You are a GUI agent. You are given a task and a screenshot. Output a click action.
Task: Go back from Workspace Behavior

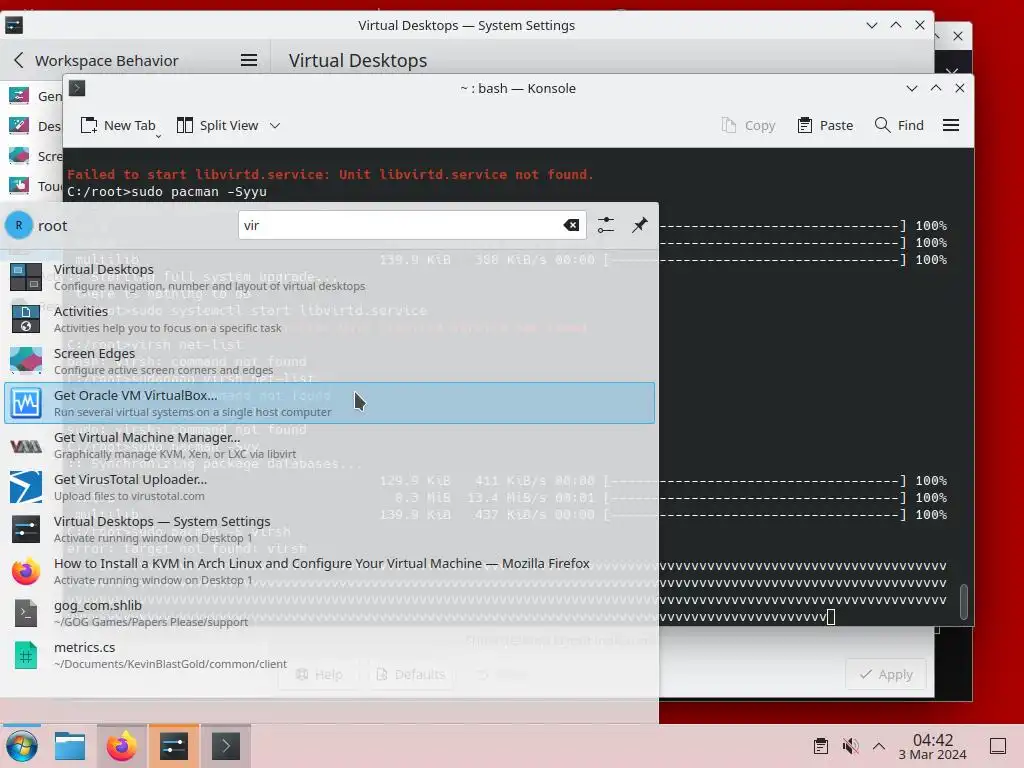tap(19, 60)
